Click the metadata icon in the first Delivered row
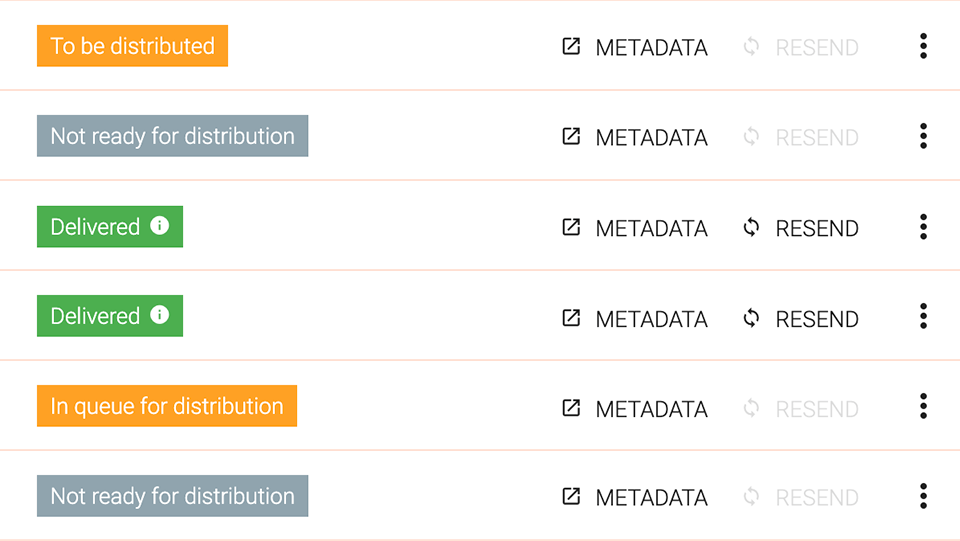The height and width of the screenshot is (541, 960). [x=571, y=227]
